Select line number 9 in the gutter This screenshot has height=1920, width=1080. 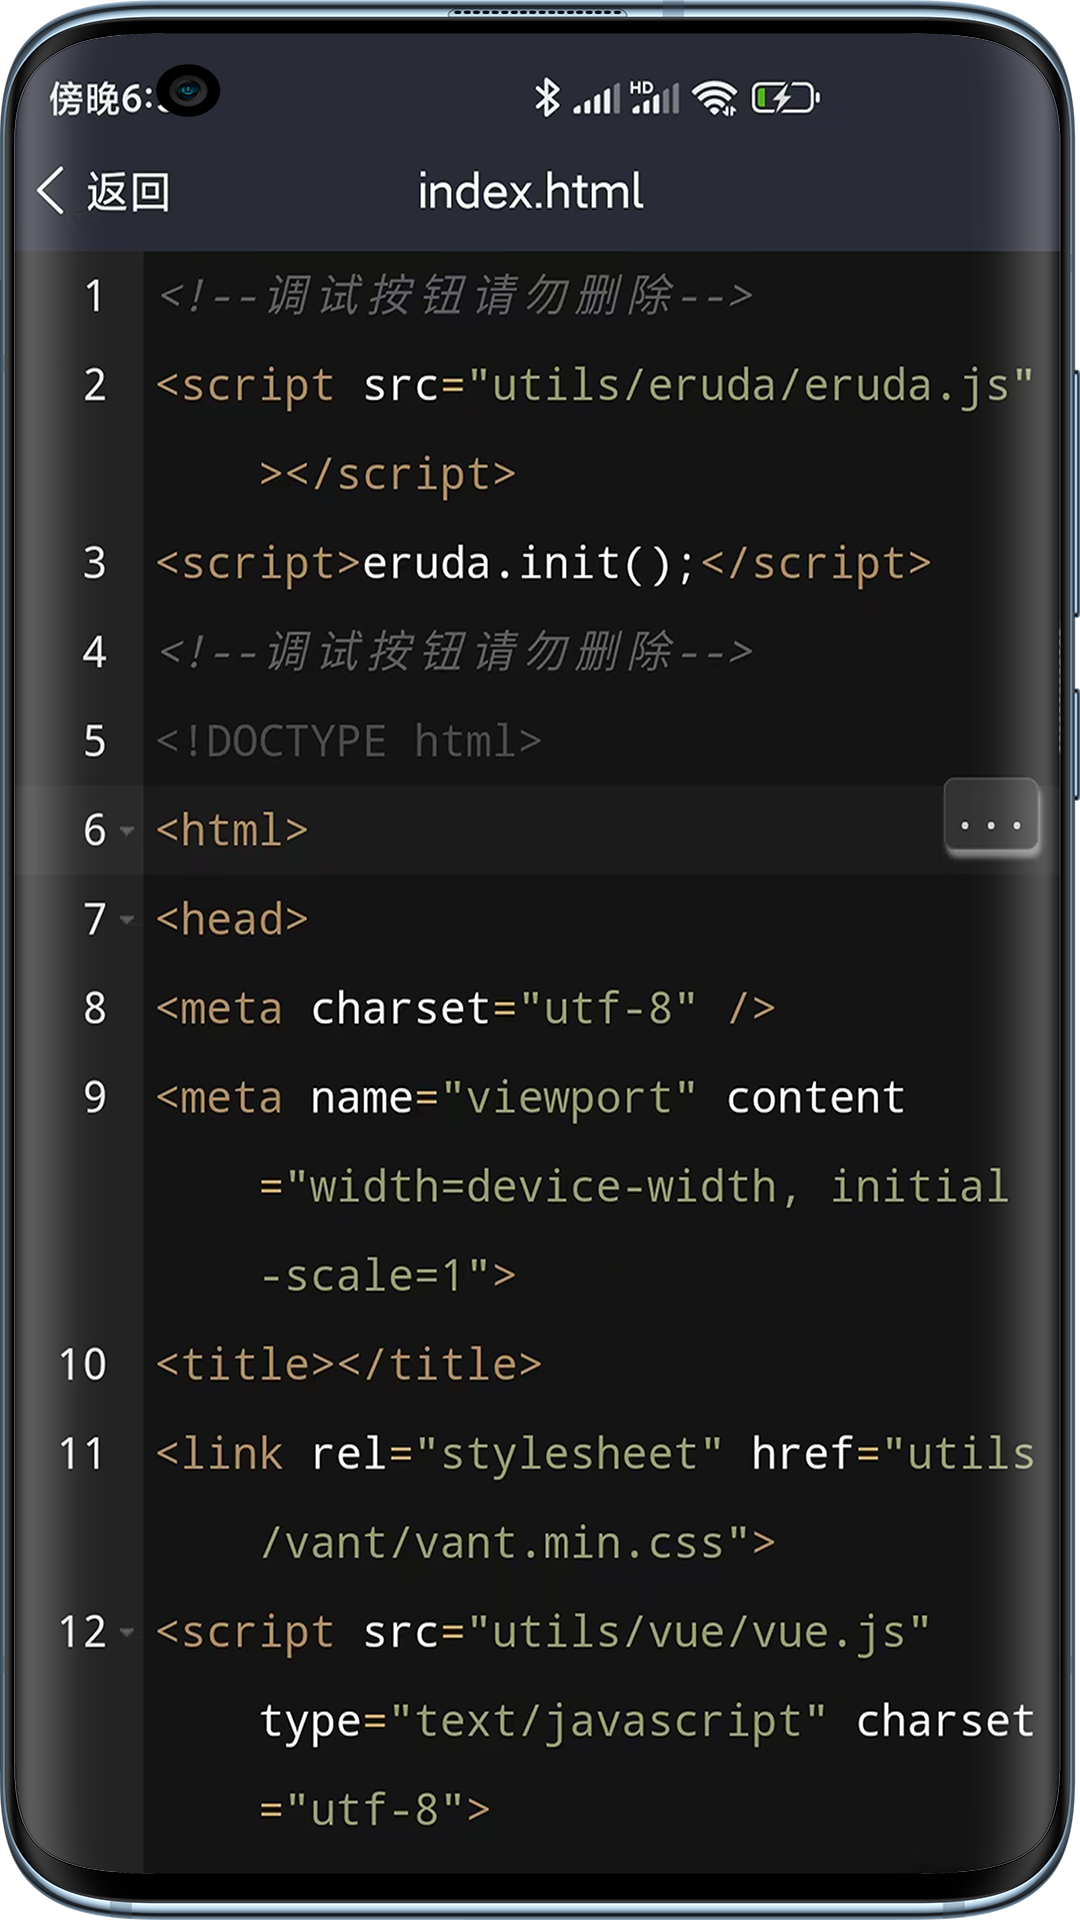click(94, 1097)
